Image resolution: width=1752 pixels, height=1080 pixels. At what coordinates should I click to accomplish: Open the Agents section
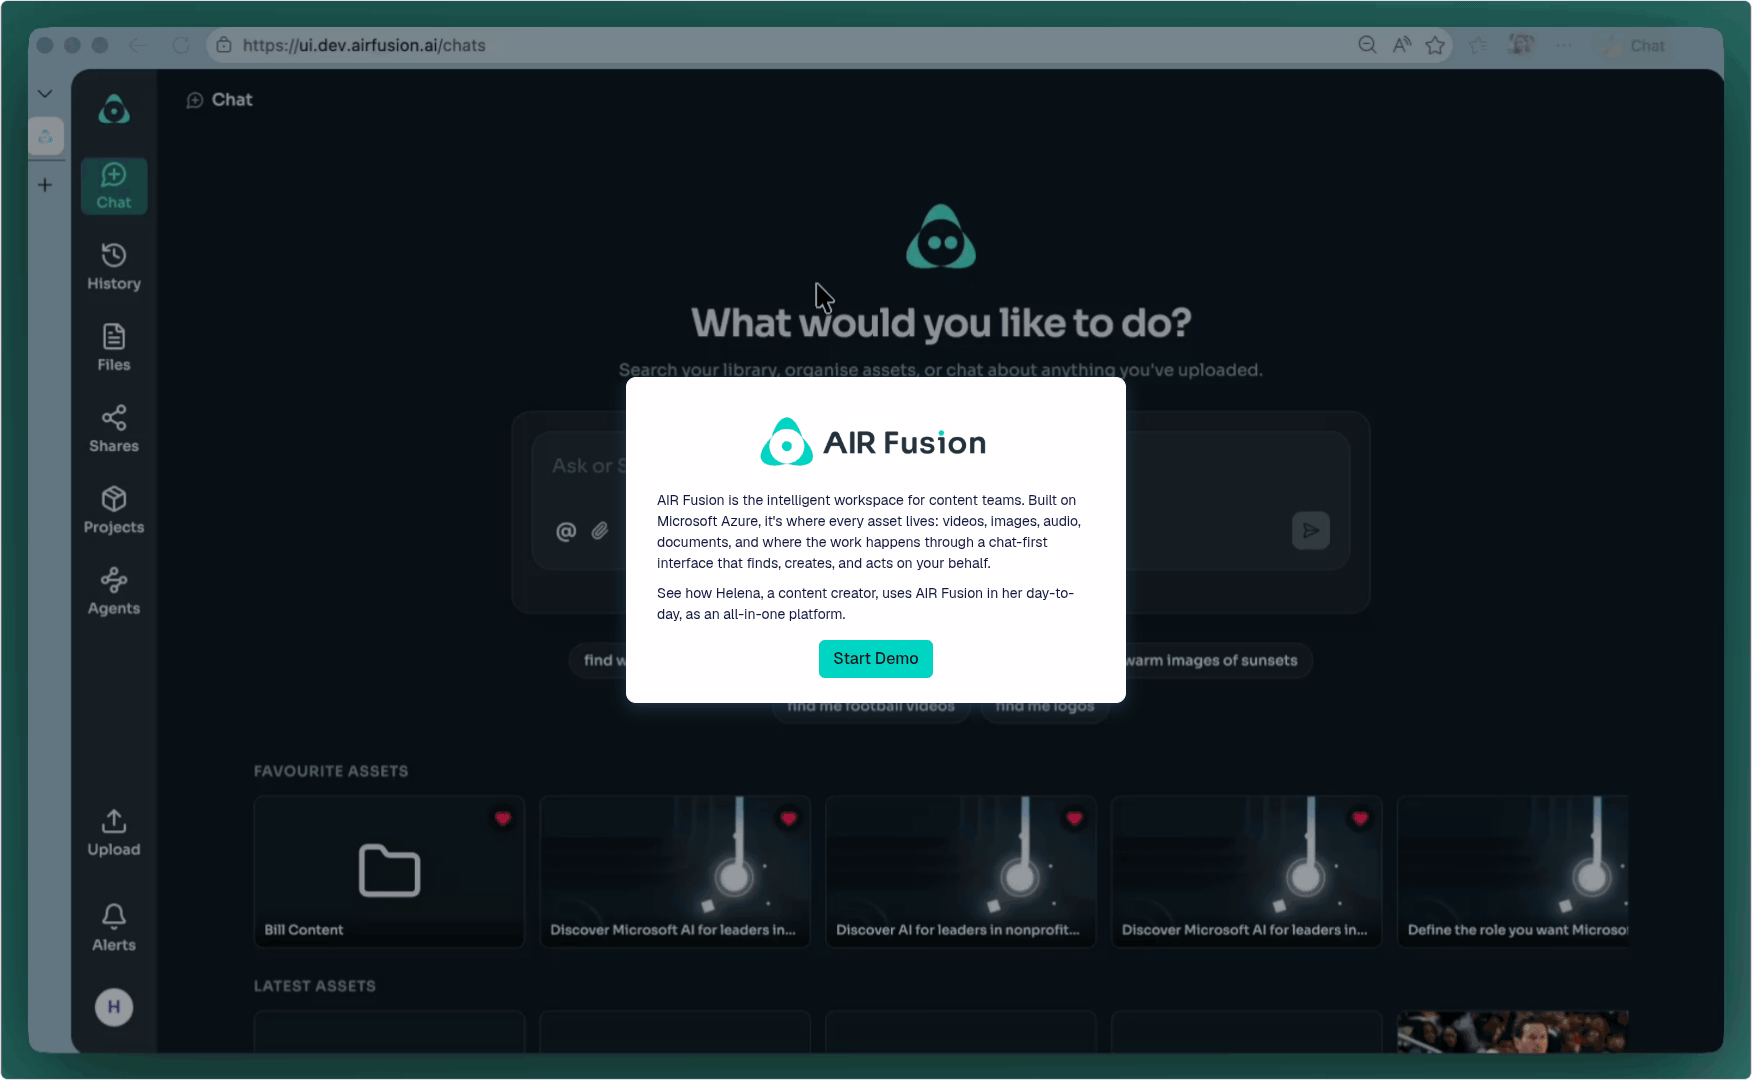coord(114,591)
